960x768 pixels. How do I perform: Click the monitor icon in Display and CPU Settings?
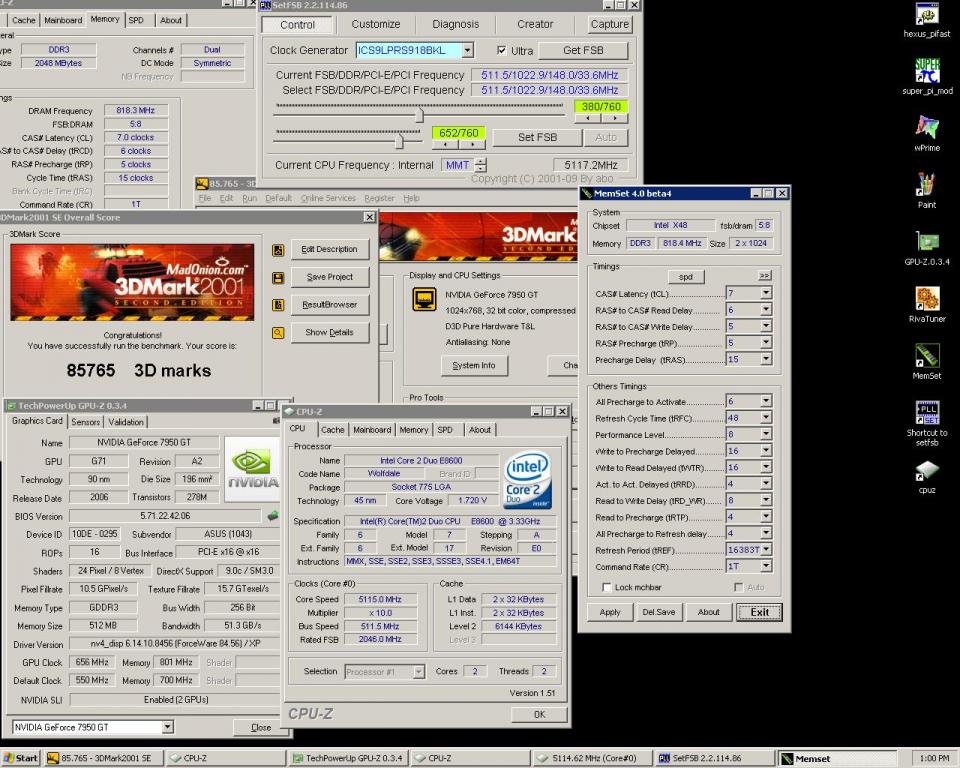click(x=424, y=299)
